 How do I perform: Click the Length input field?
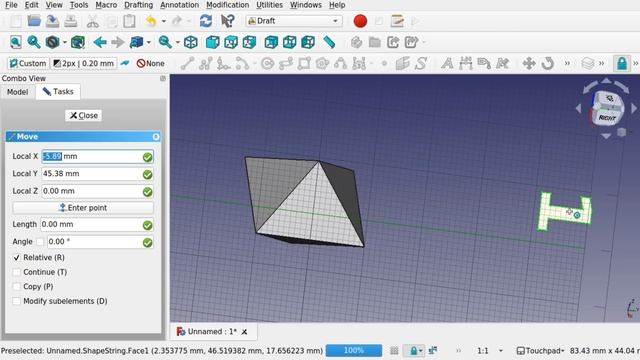click(x=97, y=224)
